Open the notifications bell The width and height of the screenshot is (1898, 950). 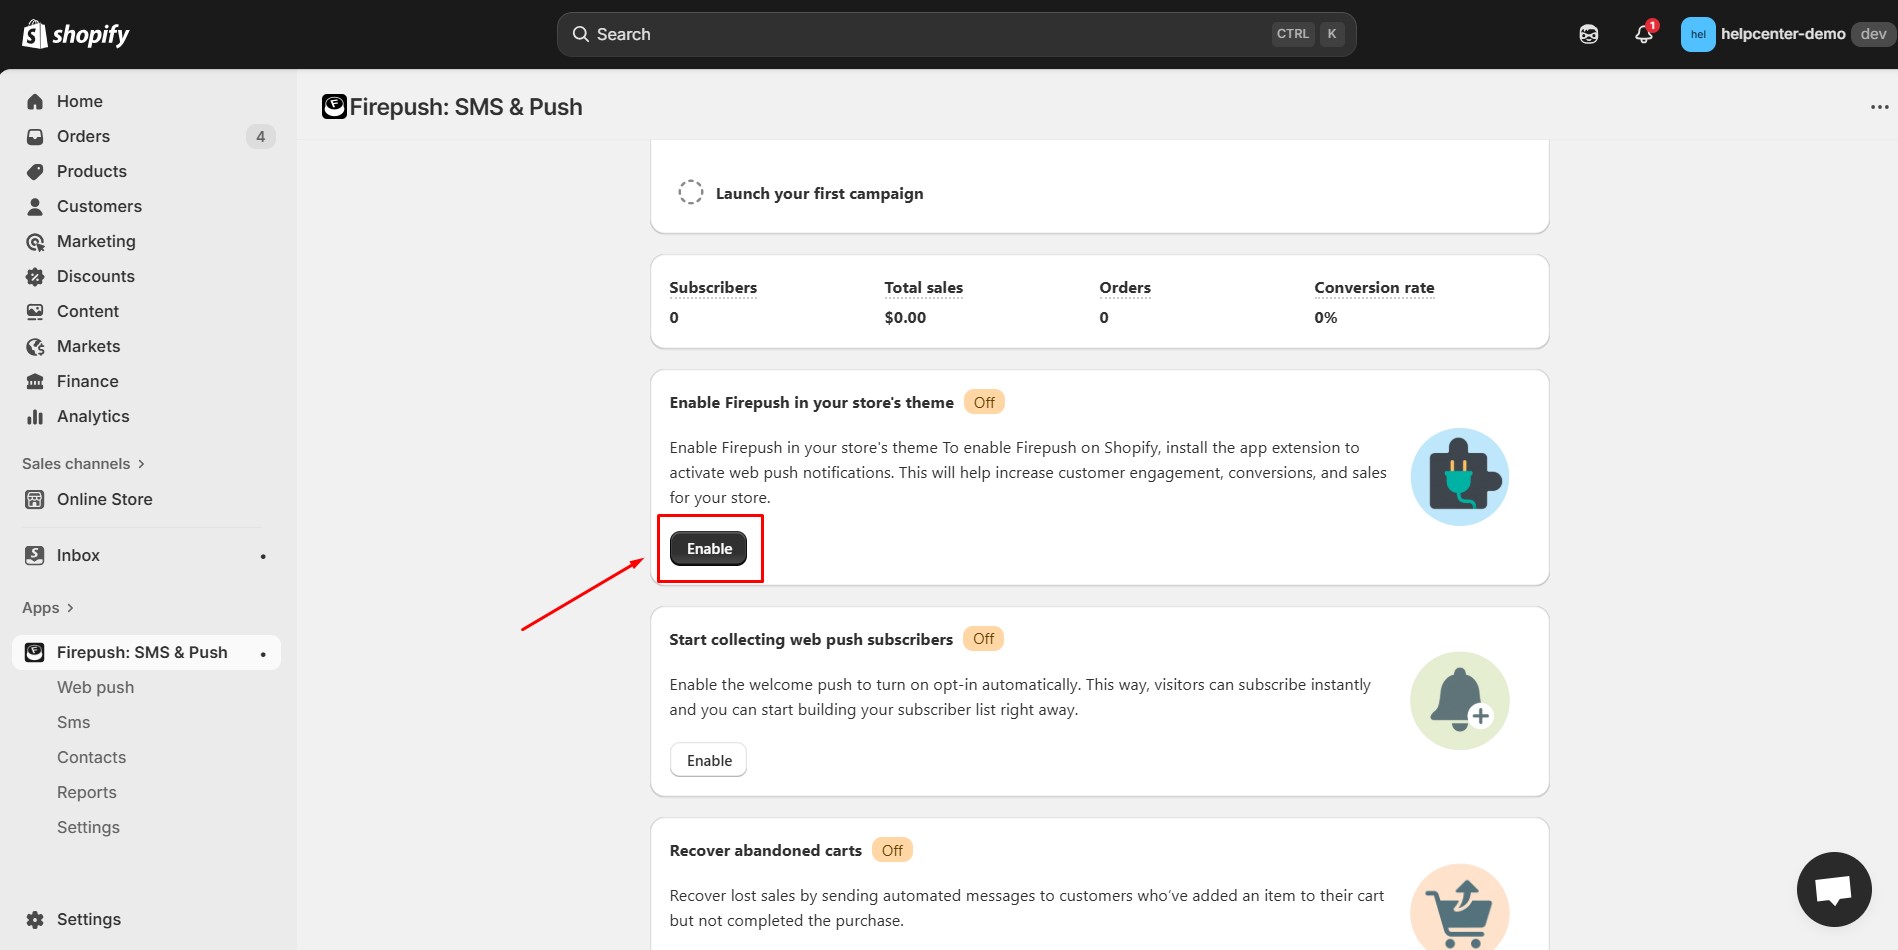tap(1643, 35)
